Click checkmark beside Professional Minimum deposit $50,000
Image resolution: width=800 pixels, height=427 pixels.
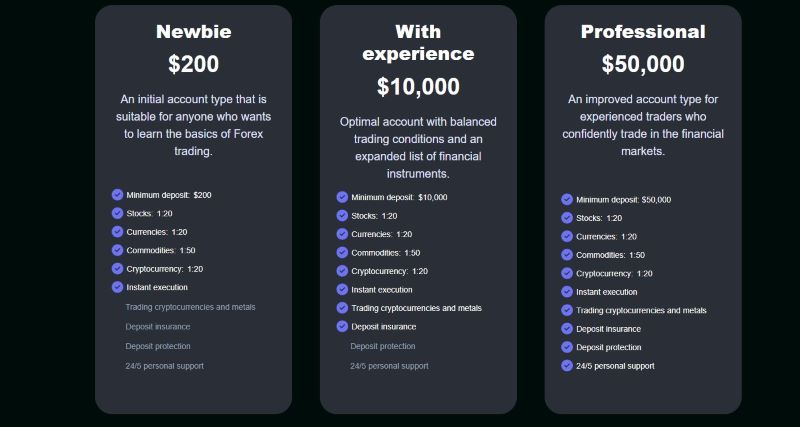click(567, 199)
